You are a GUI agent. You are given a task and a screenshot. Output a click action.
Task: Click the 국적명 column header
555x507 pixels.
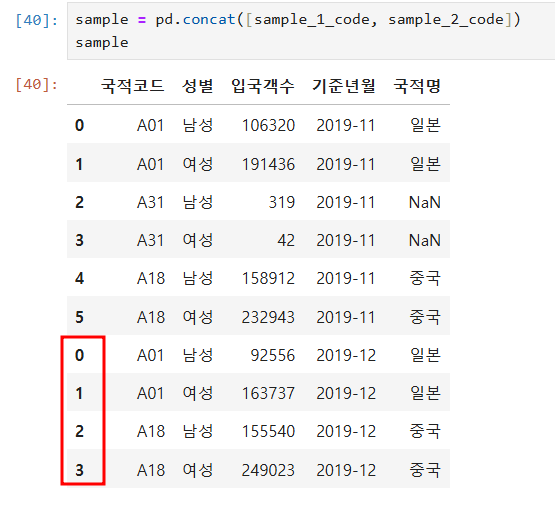pyautogui.click(x=417, y=86)
